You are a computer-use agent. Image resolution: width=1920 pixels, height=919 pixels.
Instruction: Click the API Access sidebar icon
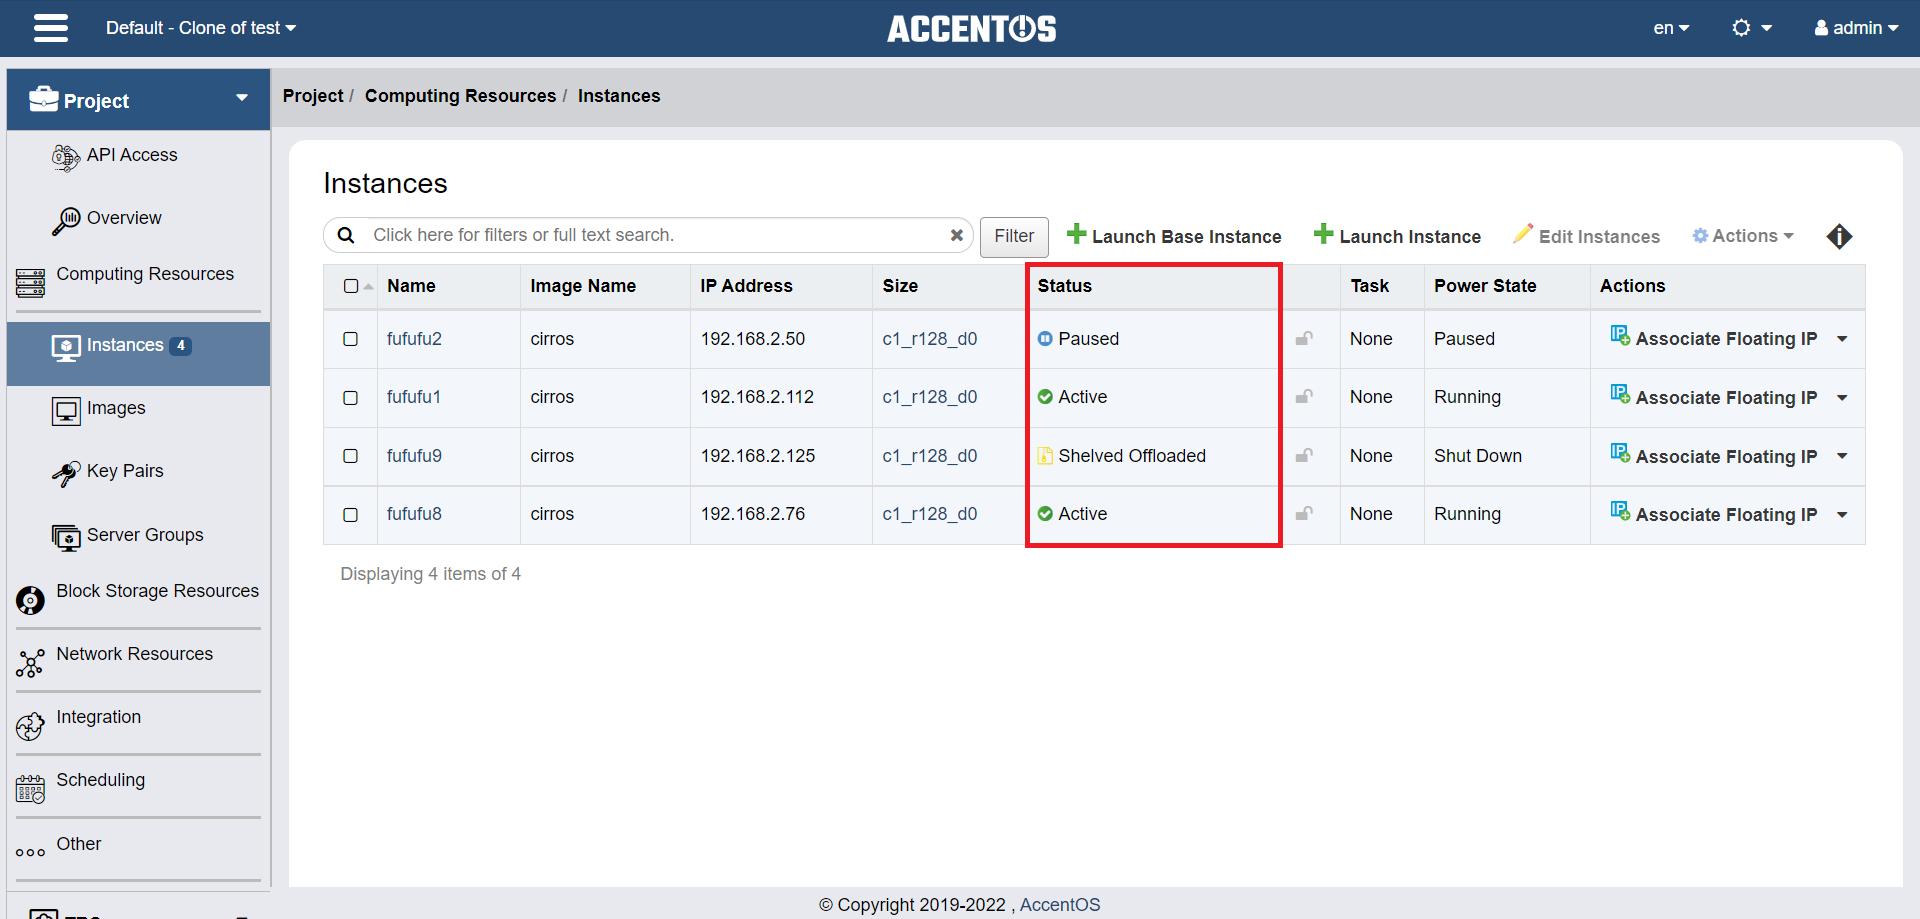[x=66, y=157]
